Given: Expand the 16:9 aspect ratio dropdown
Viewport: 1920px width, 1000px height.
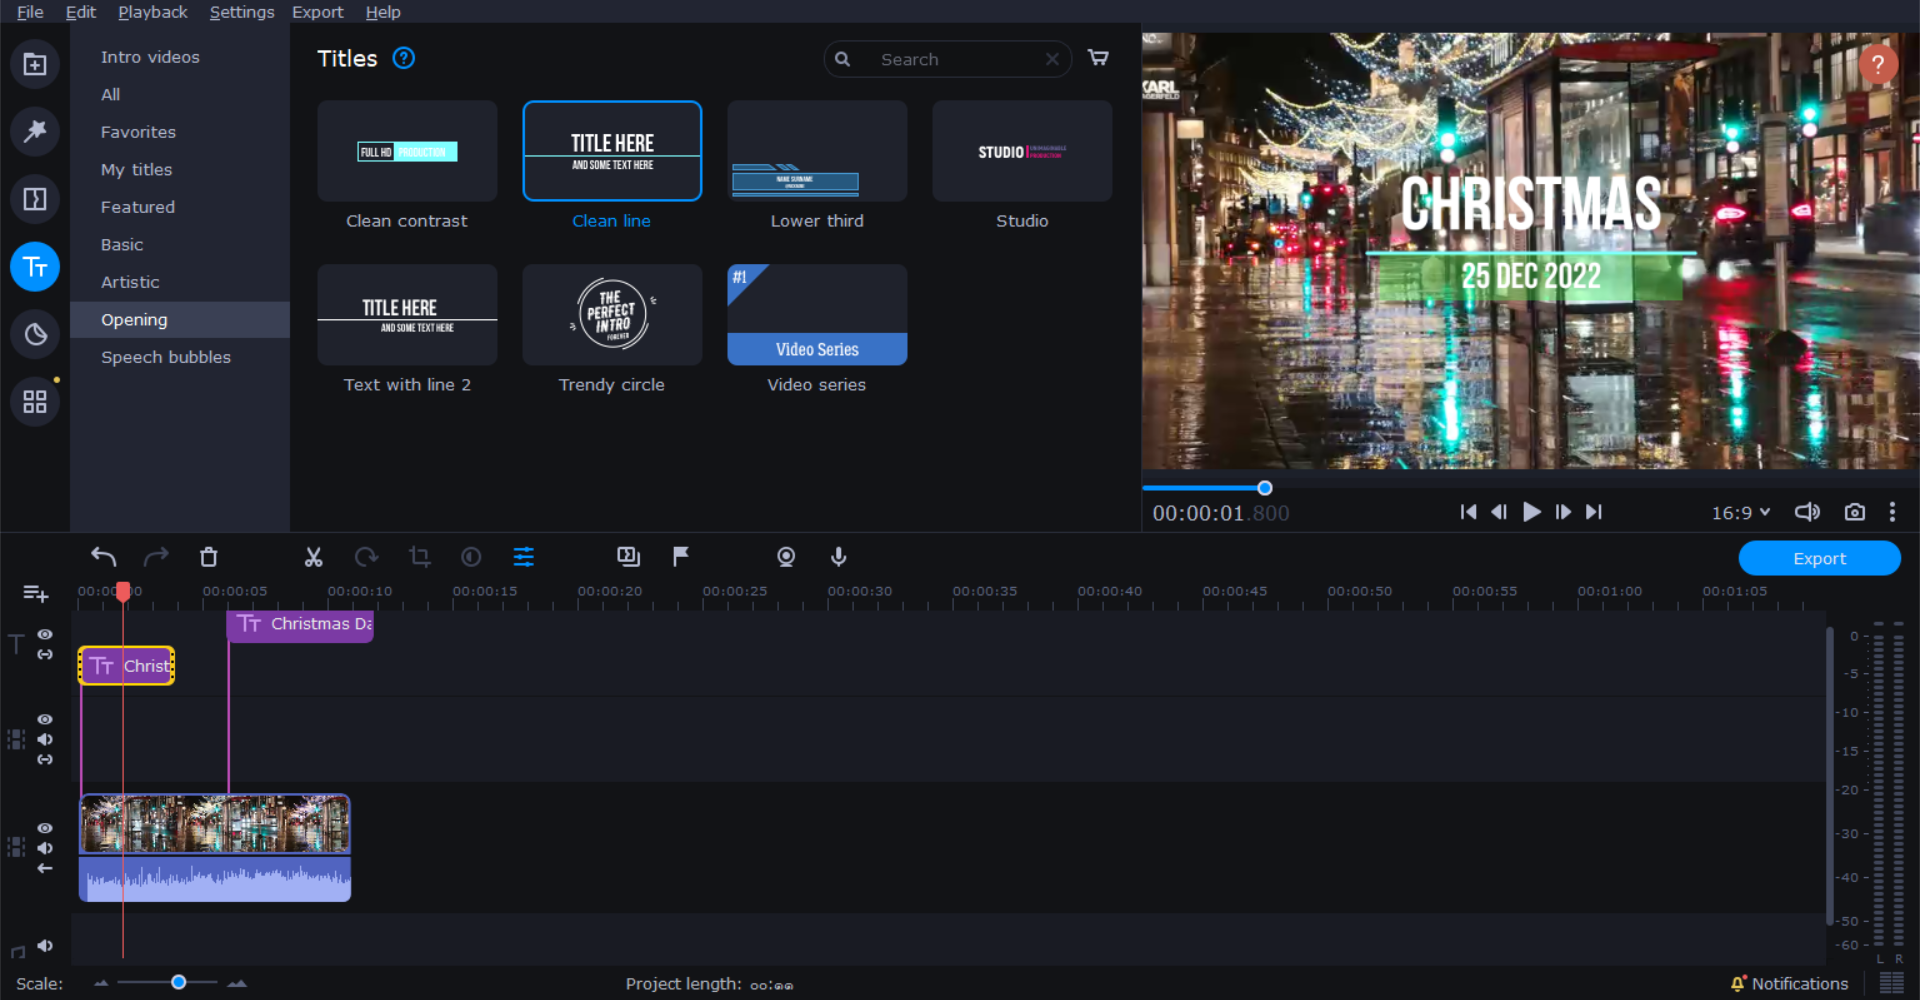Looking at the screenshot, I should pyautogui.click(x=1741, y=512).
